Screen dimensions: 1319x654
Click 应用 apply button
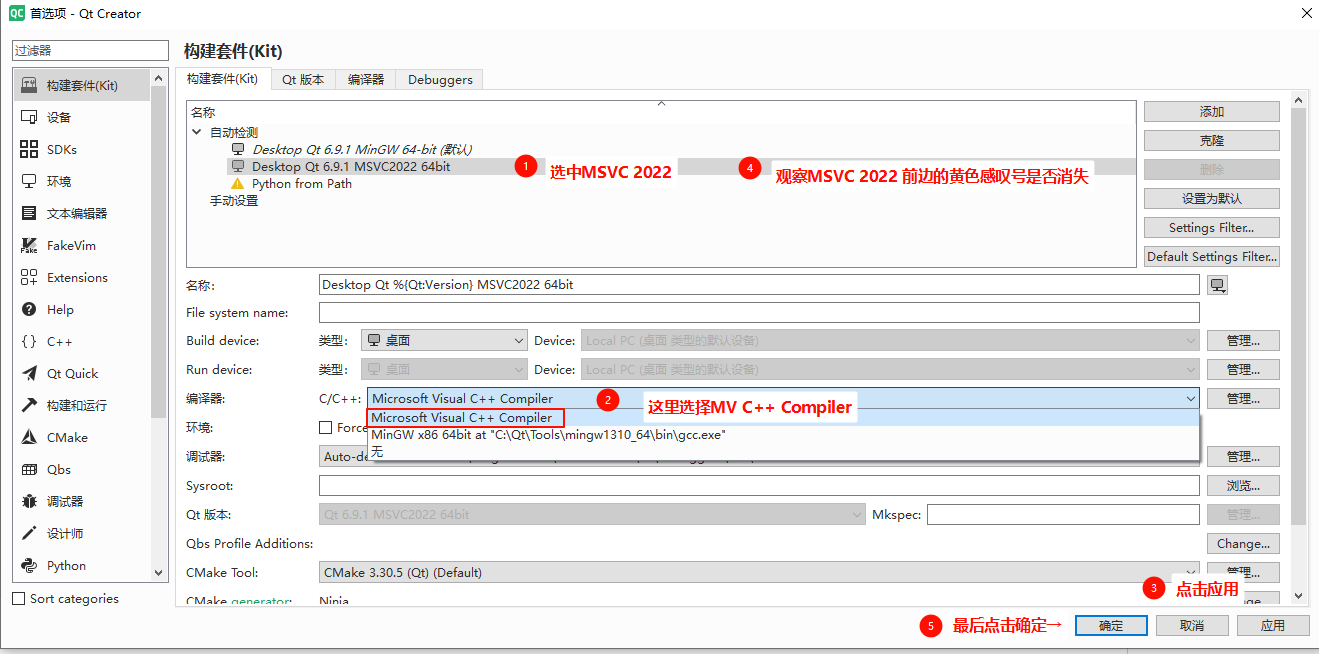[1273, 625]
